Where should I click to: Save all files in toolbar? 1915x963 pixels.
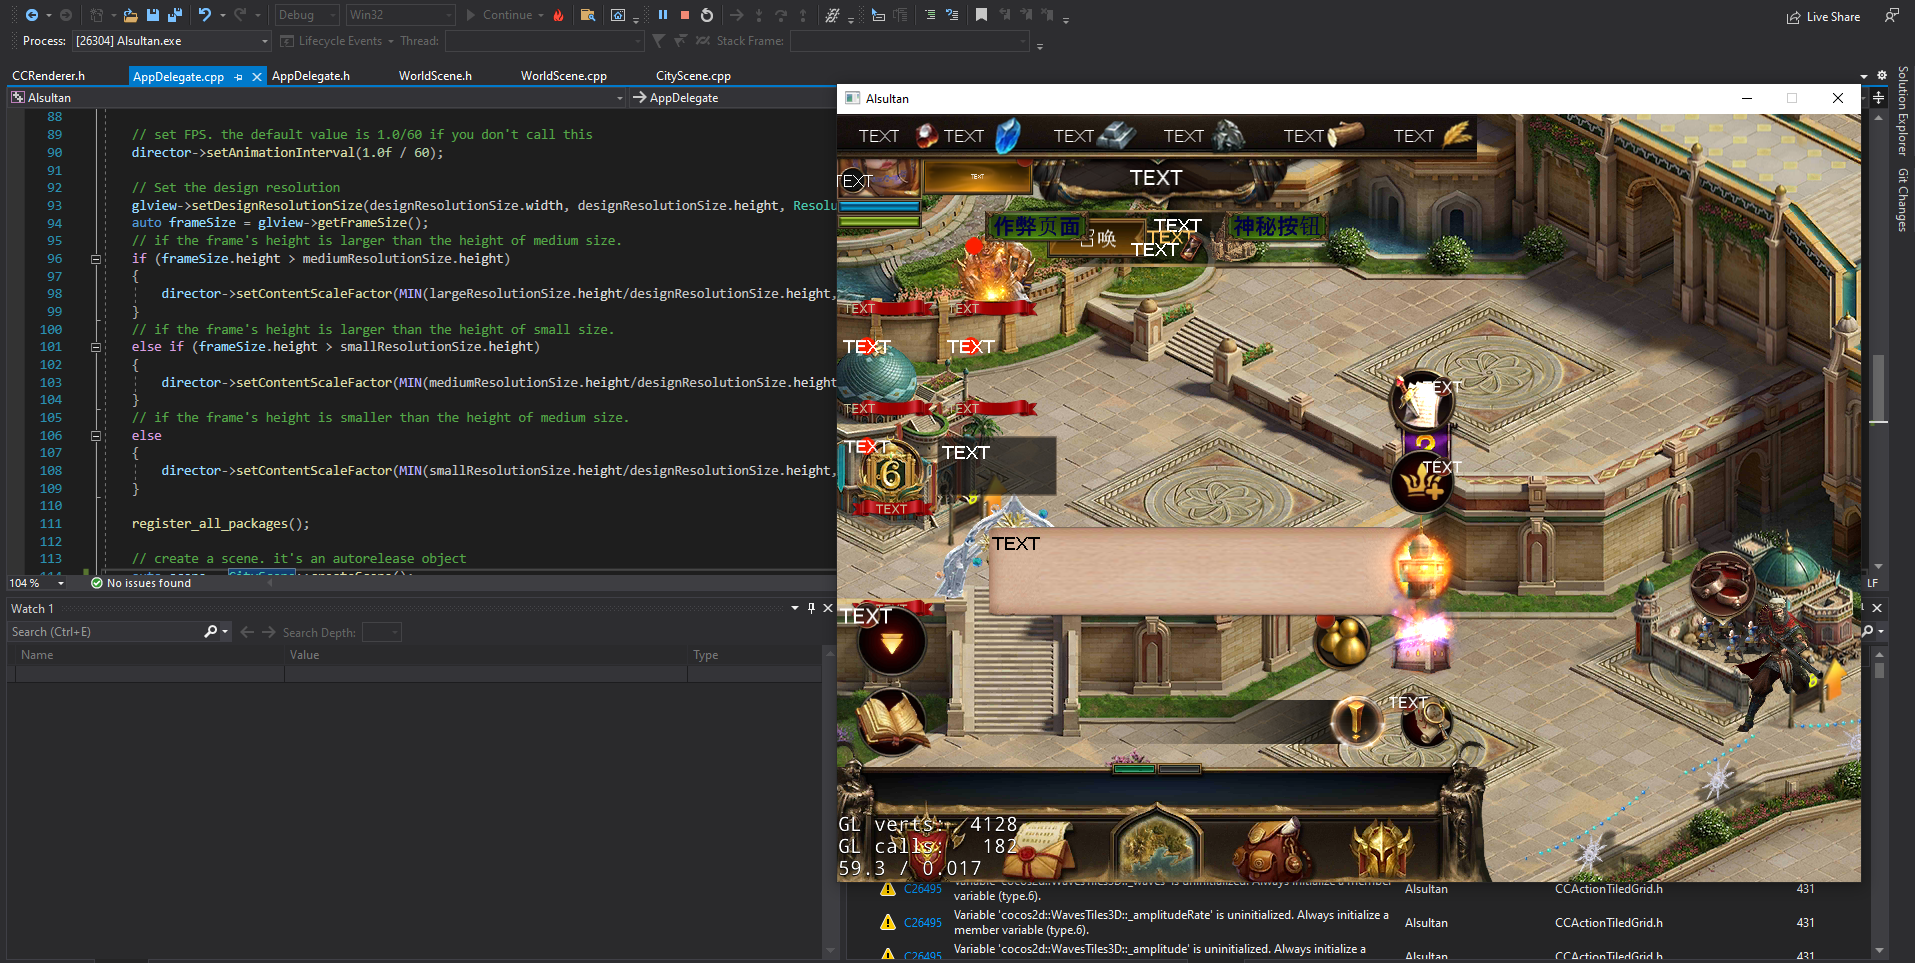174,15
